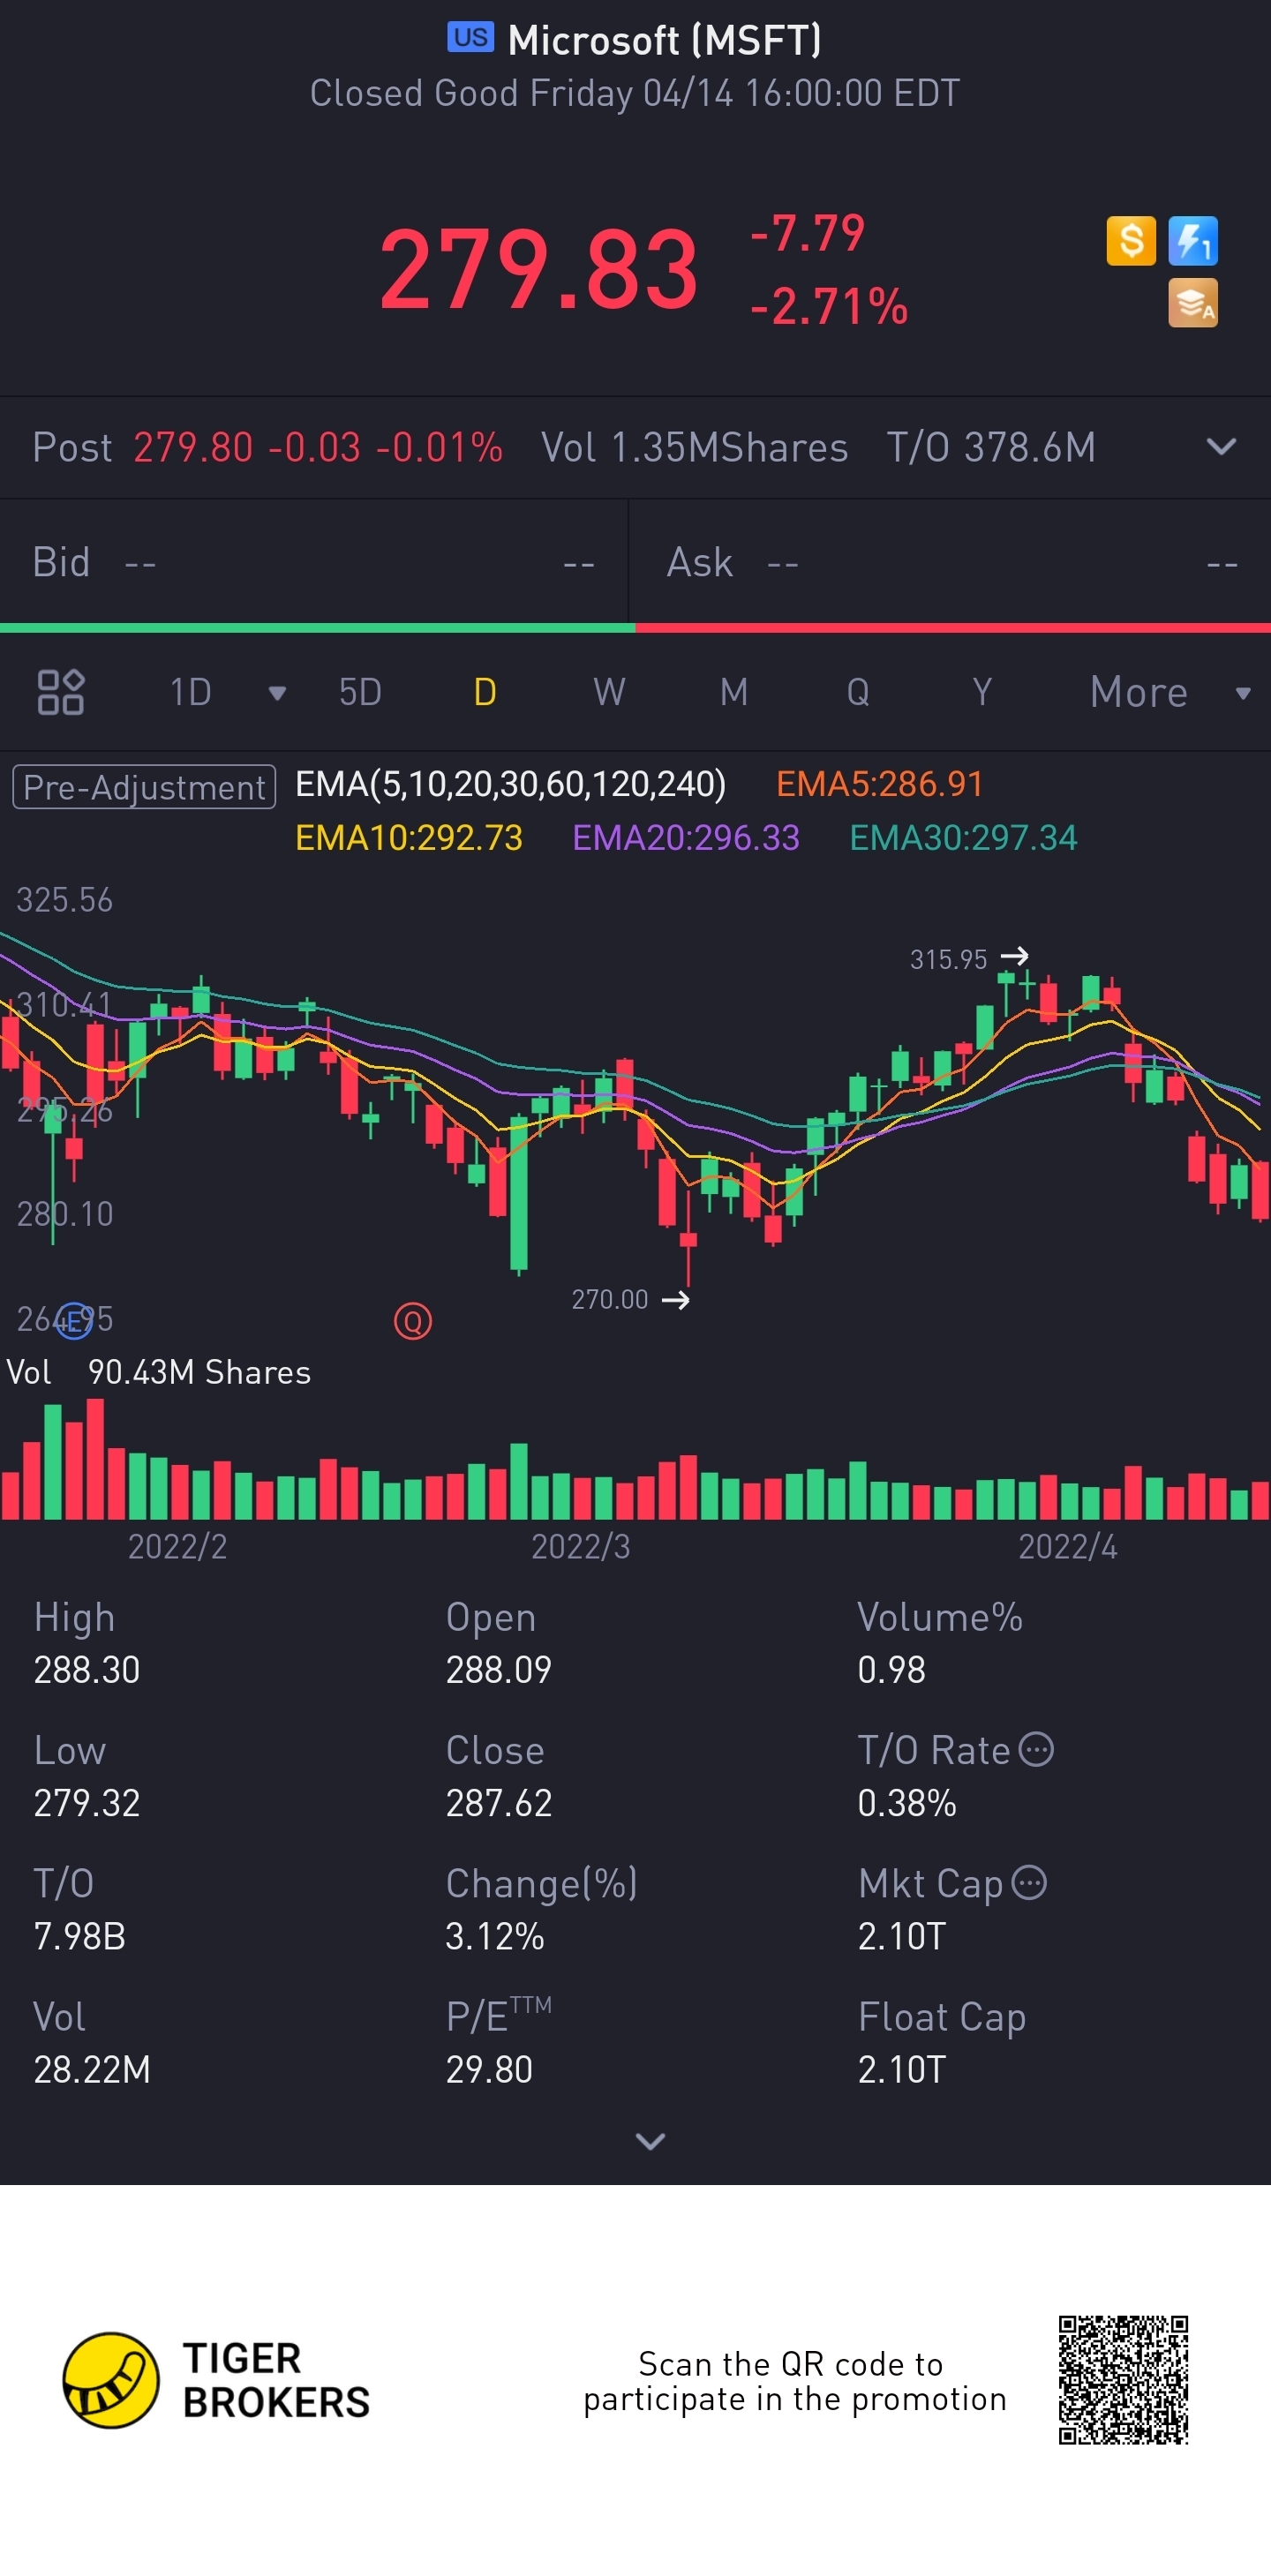Tap the Float Cap value 2.10T
This screenshot has width=1271, height=2576.
click(902, 2070)
